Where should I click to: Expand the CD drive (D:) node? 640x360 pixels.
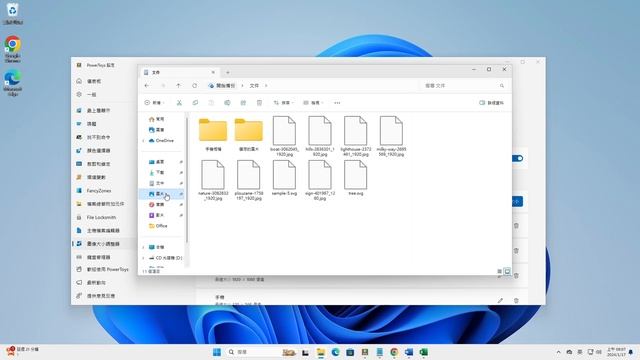(143, 258)
